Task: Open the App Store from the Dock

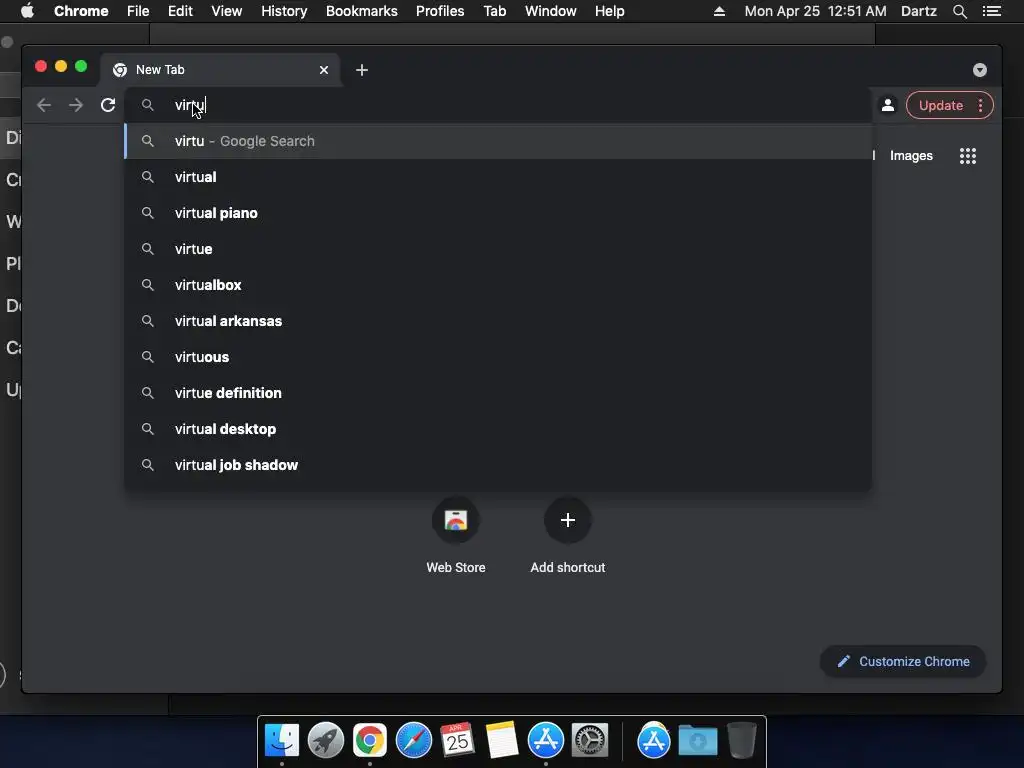Action: (546, 741)
